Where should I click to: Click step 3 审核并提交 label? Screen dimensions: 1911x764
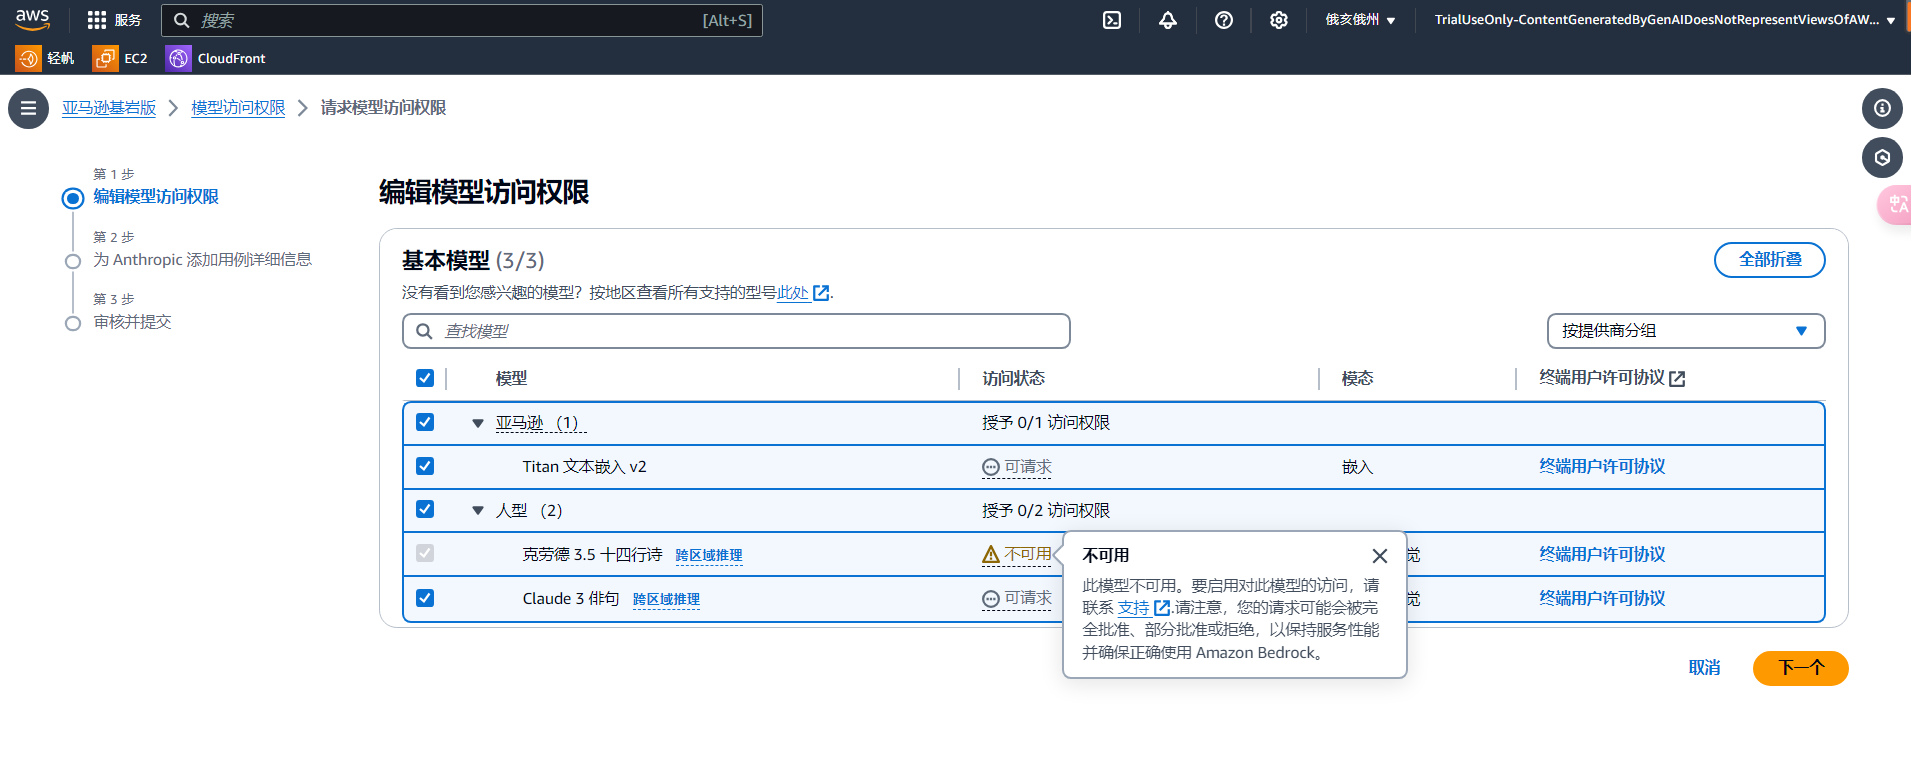132,322
